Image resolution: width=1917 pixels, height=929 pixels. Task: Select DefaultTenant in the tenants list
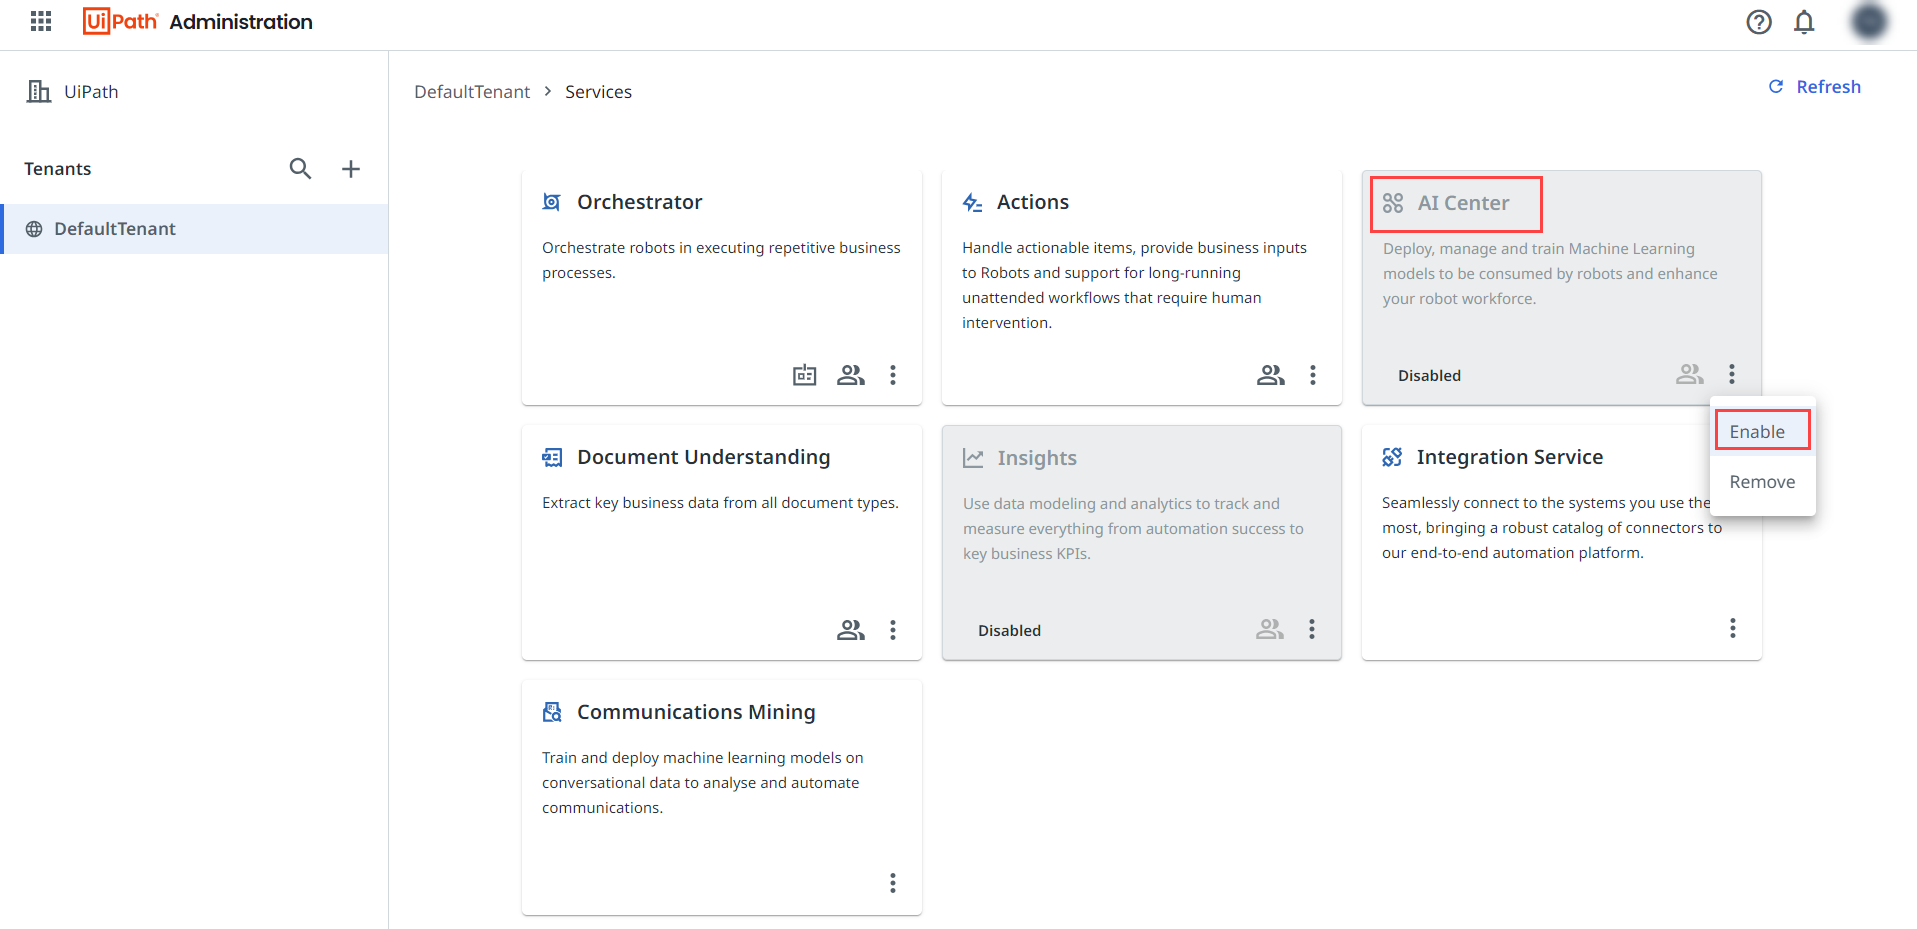coord(195,229)
